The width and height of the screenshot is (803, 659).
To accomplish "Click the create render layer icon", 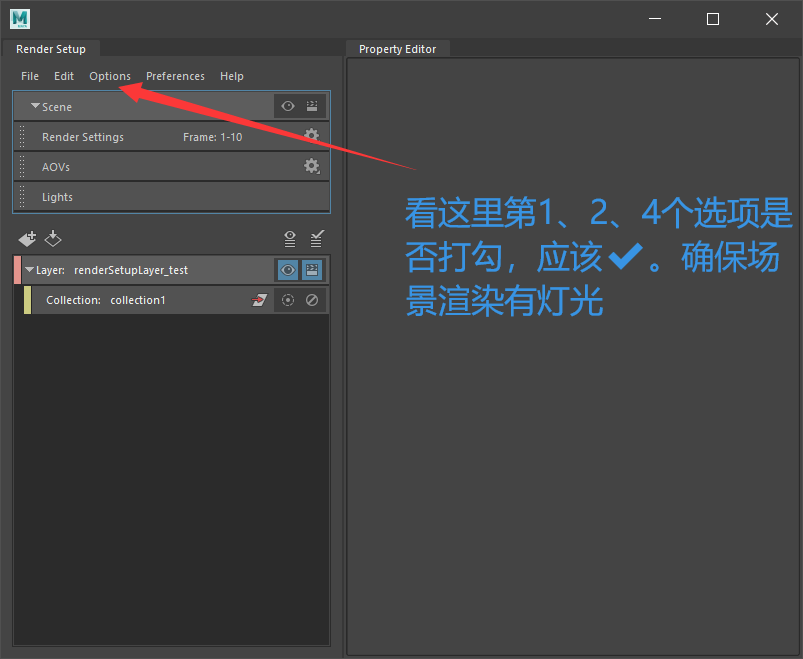I will point(27,239).
